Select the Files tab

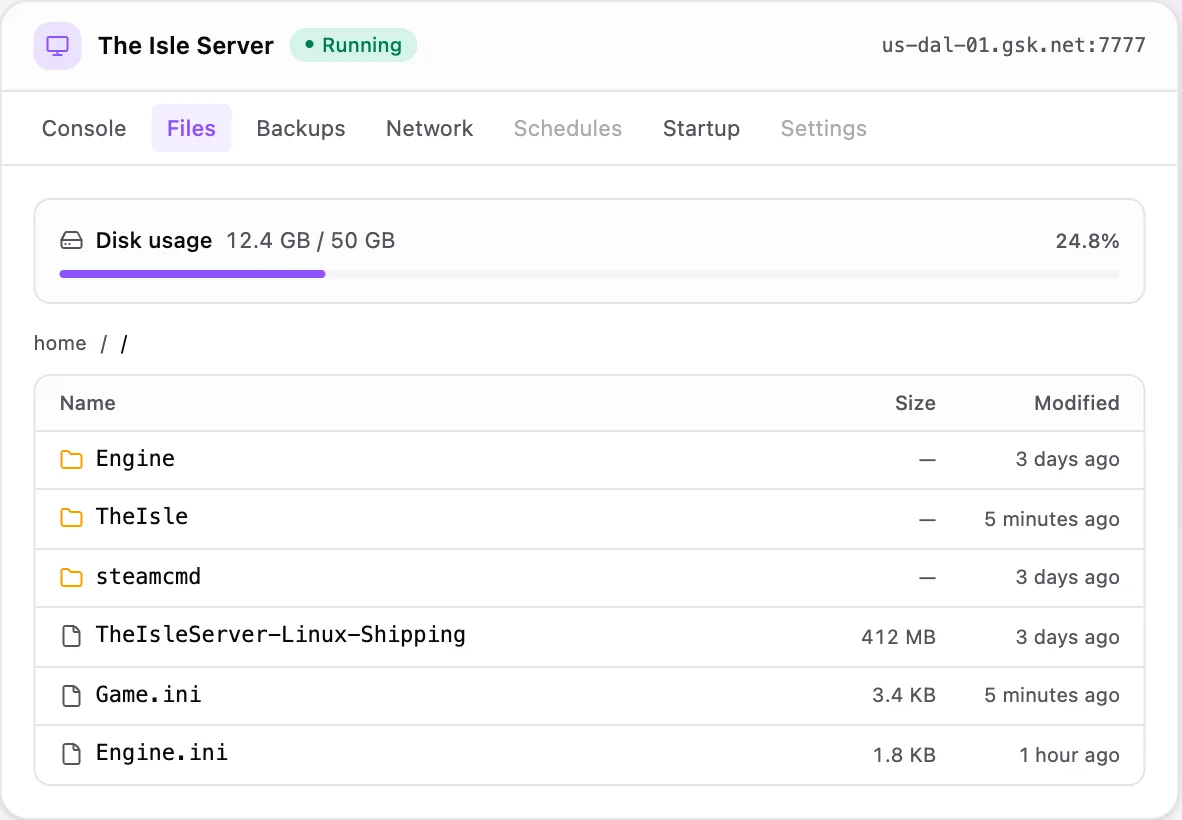pyautogui.click(x=191, y=128)
